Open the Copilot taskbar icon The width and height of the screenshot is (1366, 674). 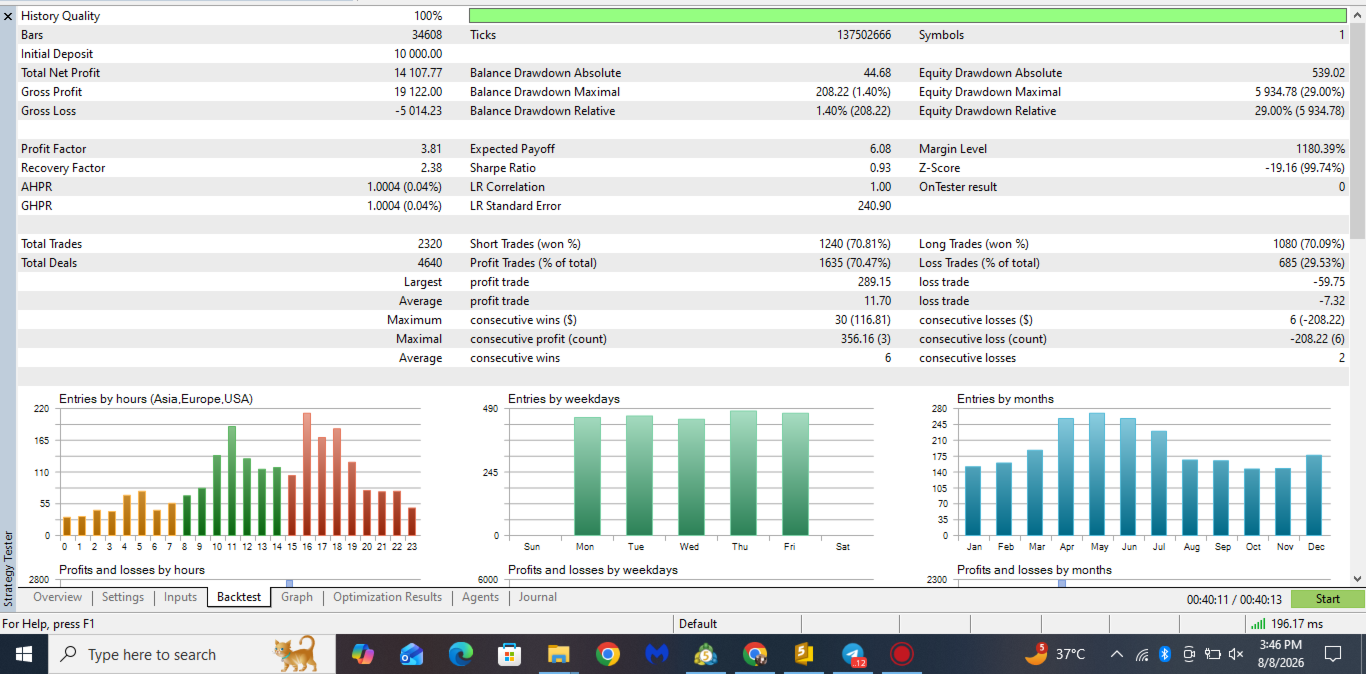363,654
